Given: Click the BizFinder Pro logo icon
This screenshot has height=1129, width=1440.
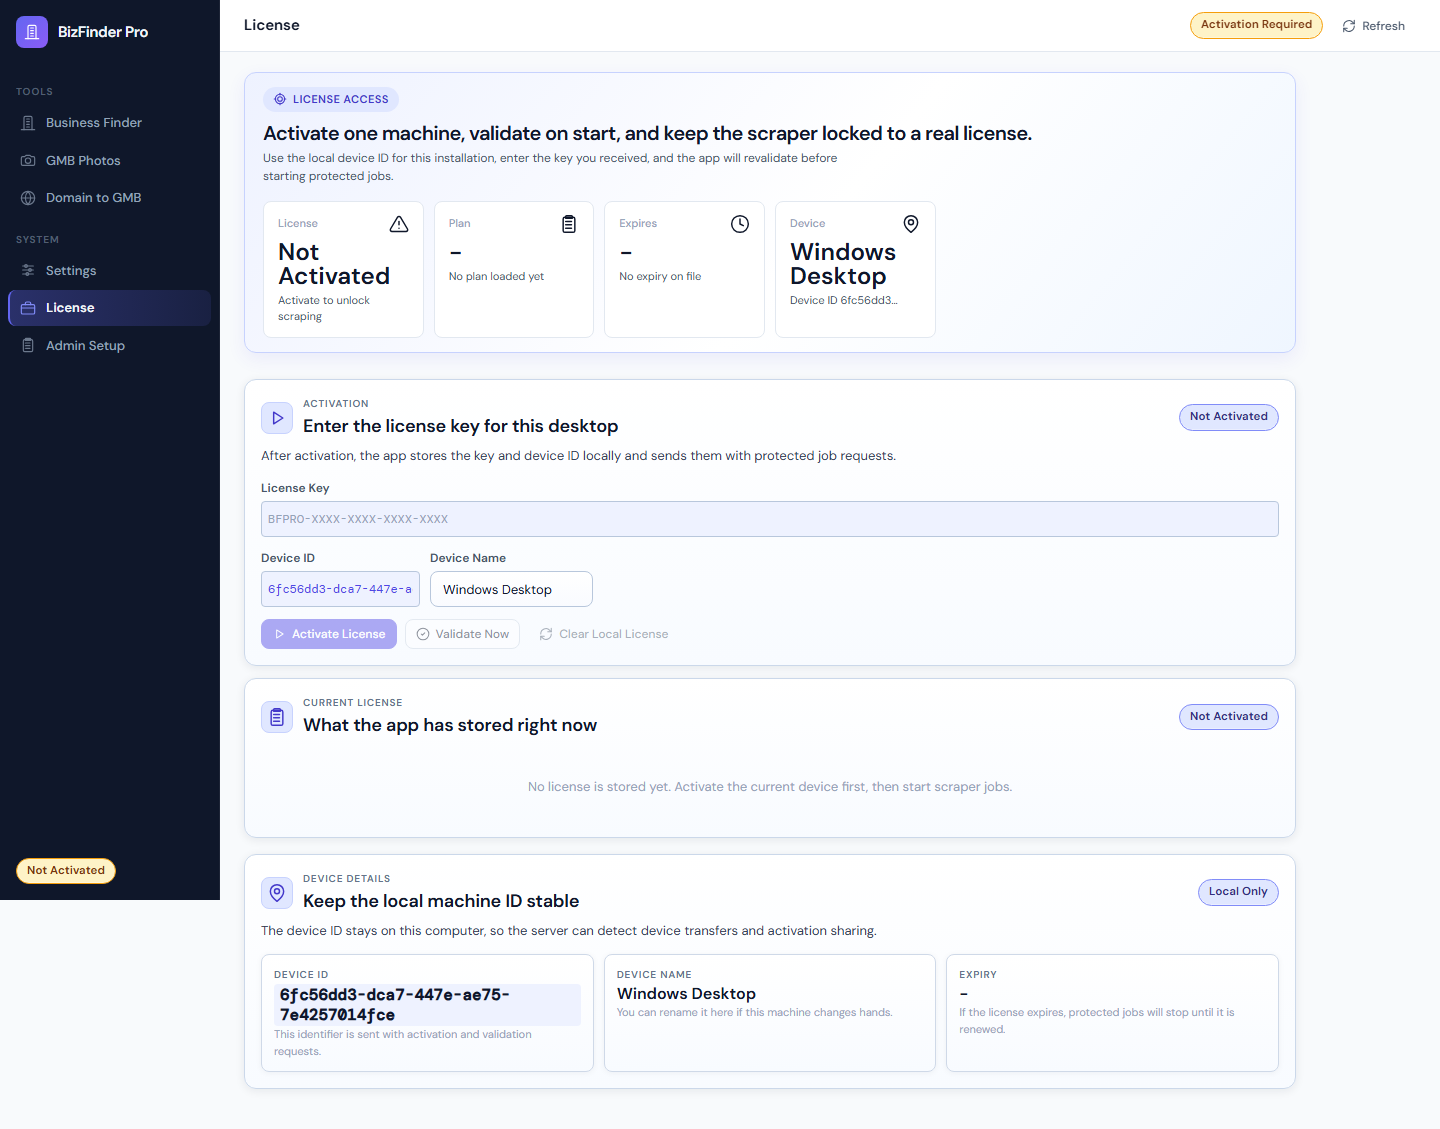Looking at the screenshot, I should [31, 31].
